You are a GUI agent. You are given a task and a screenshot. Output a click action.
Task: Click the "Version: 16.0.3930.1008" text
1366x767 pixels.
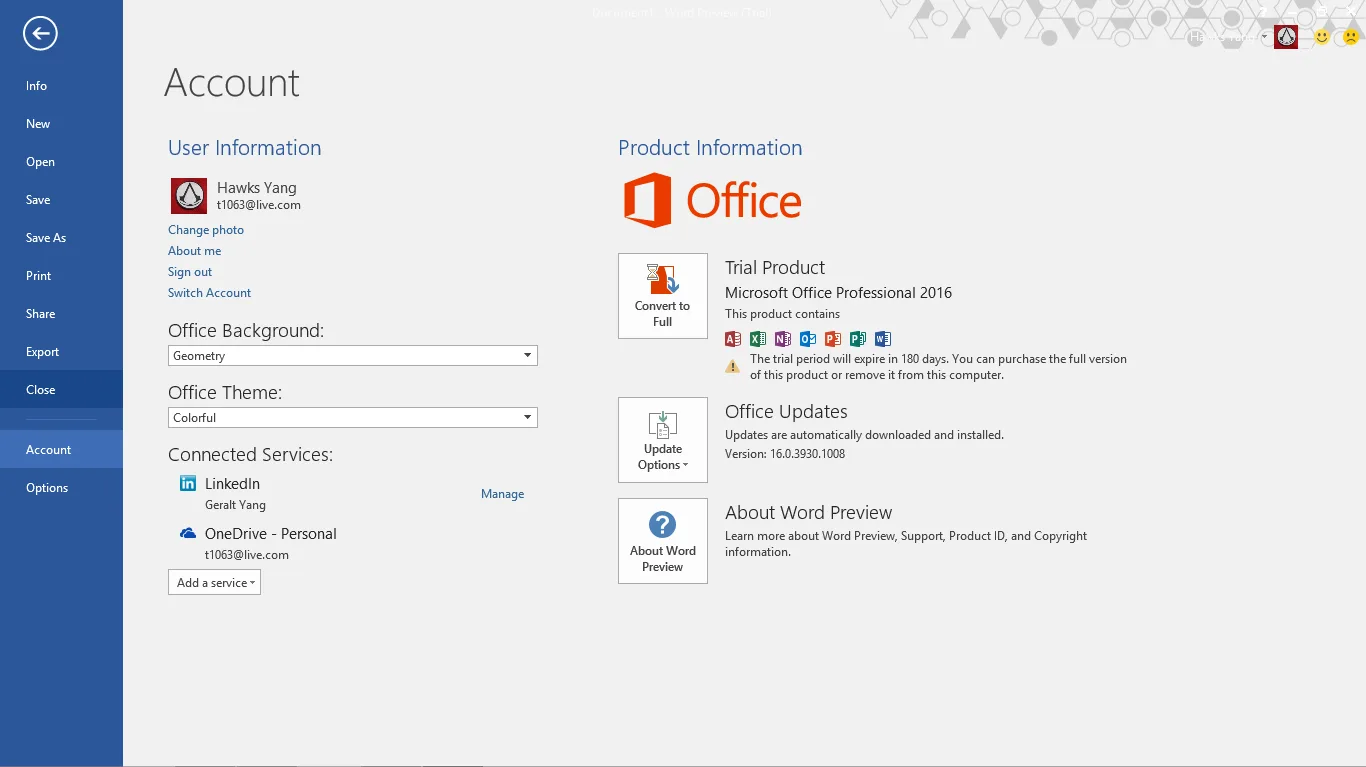point(785,454)
